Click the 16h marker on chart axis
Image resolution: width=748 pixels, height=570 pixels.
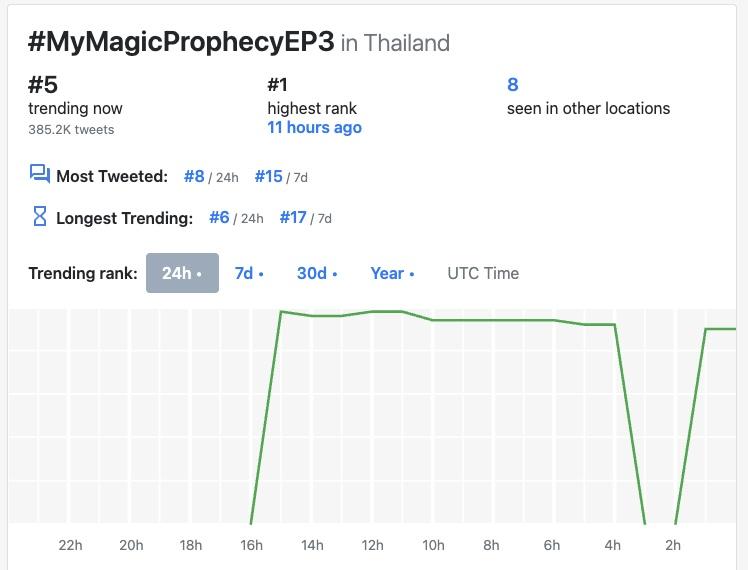[251, 545]
